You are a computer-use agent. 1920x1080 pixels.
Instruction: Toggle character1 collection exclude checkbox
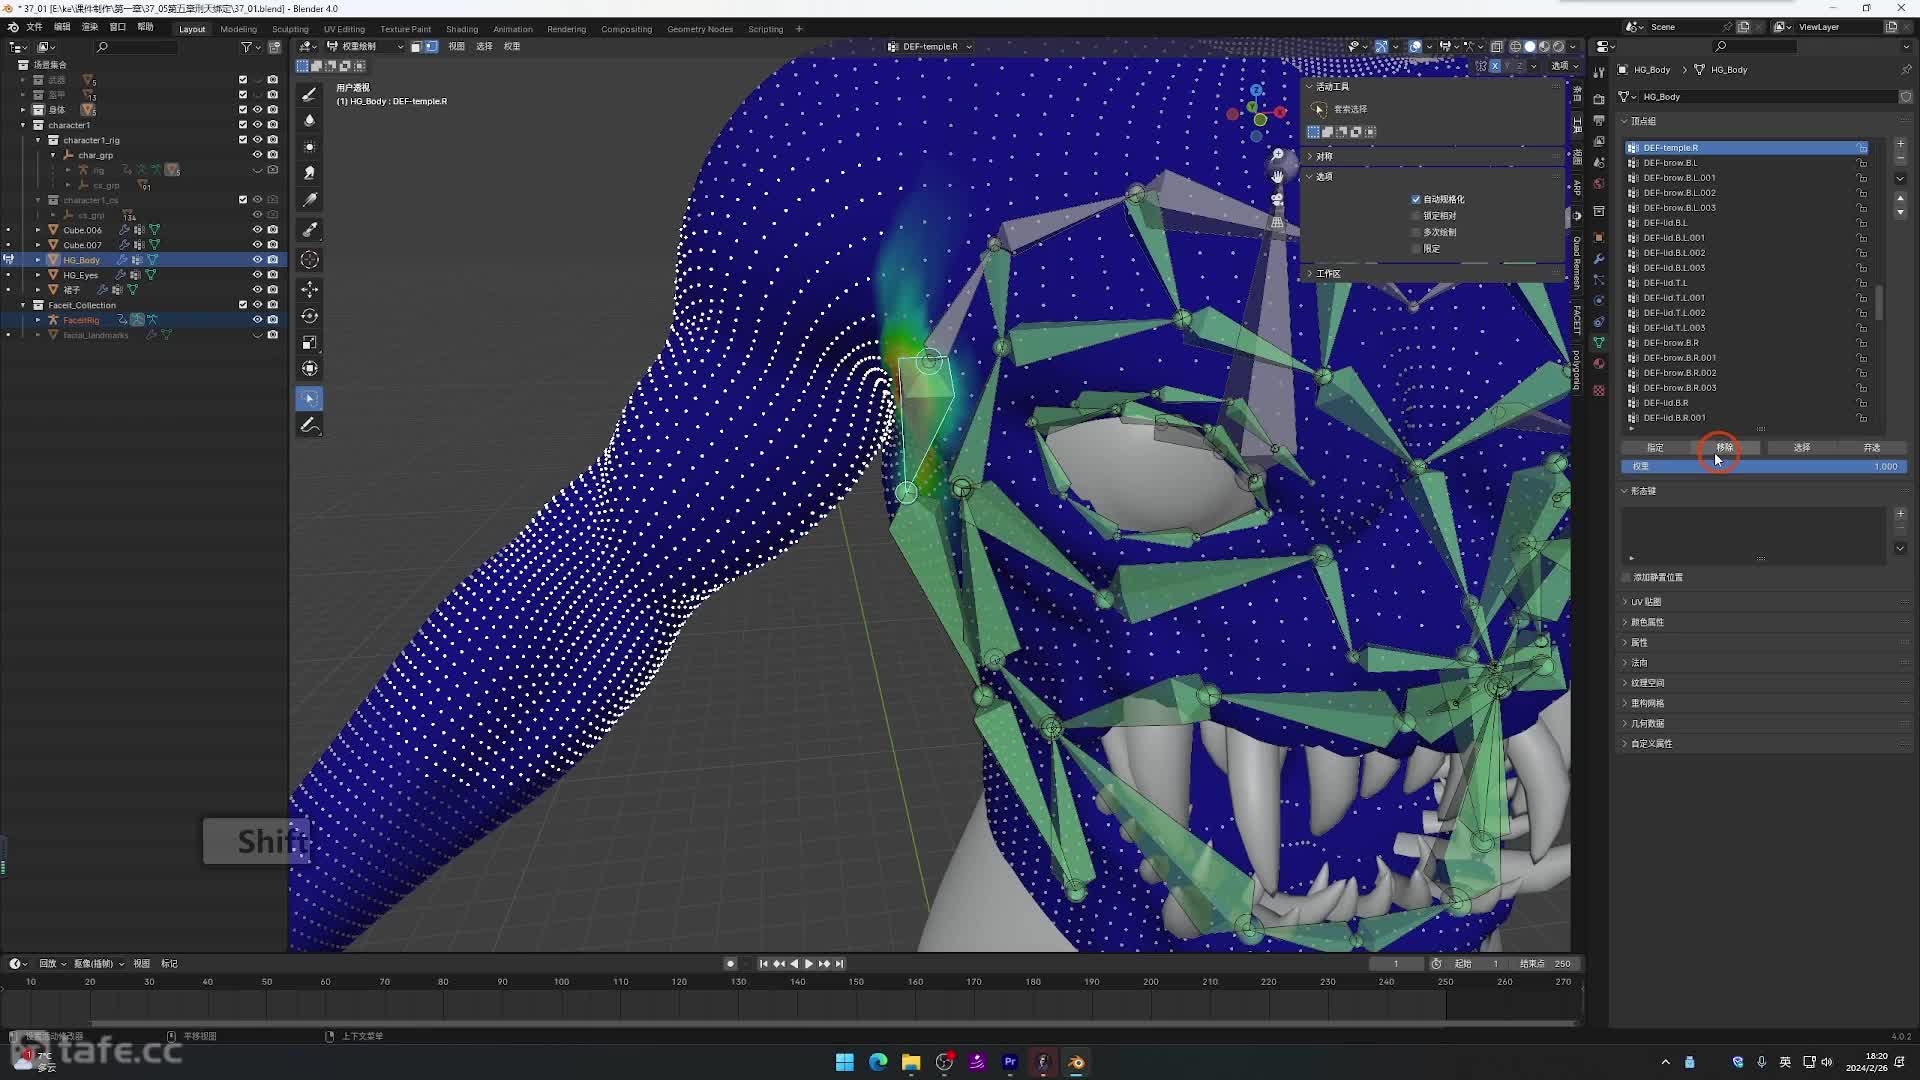coord(243,125)
